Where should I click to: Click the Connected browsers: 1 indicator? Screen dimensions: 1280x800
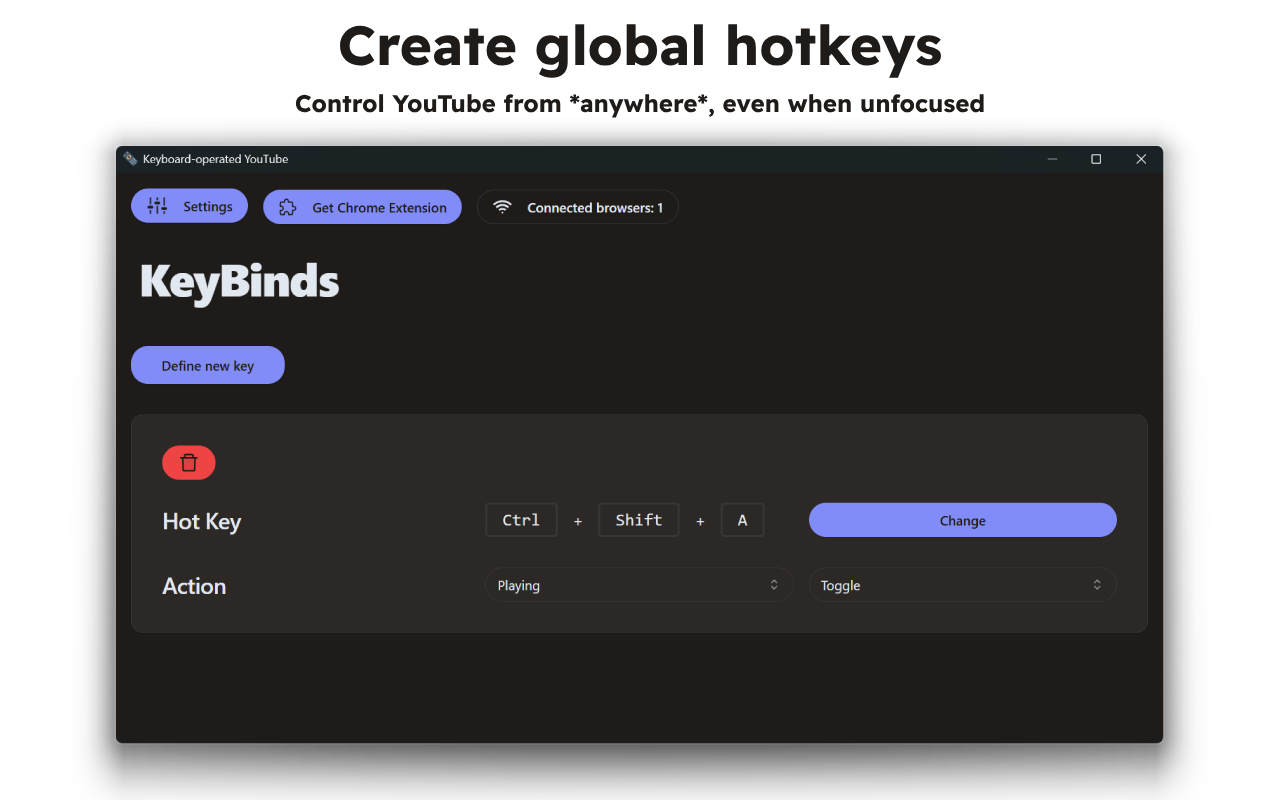click(578, 207)
